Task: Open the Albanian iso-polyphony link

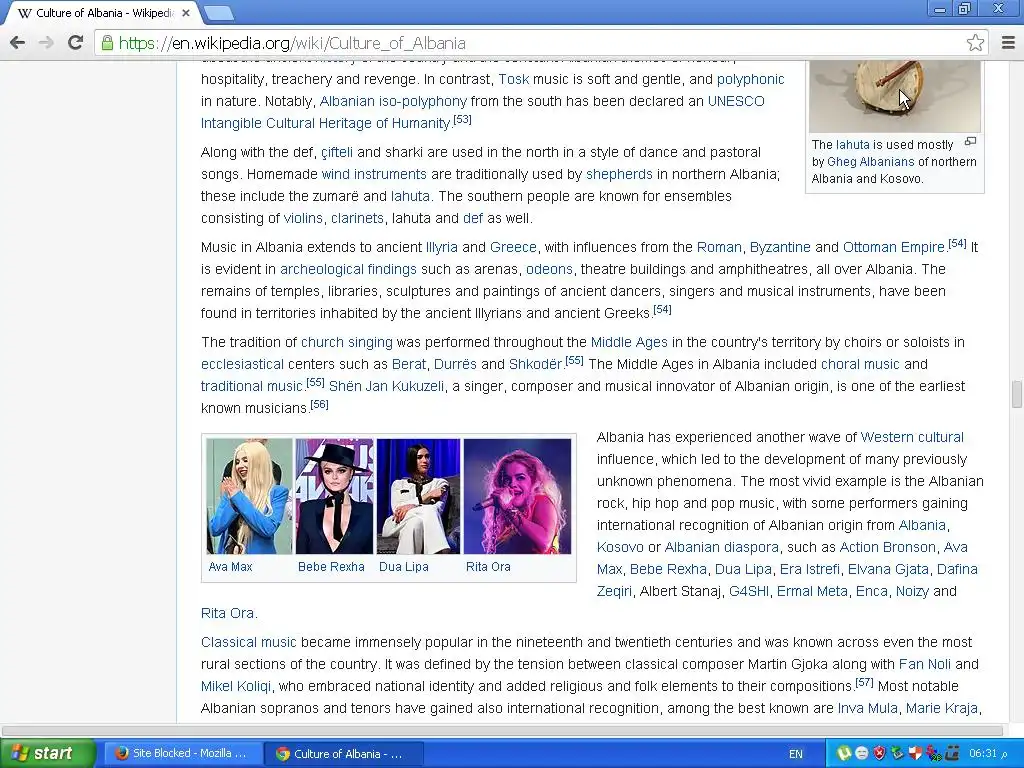Action: pyautogui.click(x=393, y=101)
